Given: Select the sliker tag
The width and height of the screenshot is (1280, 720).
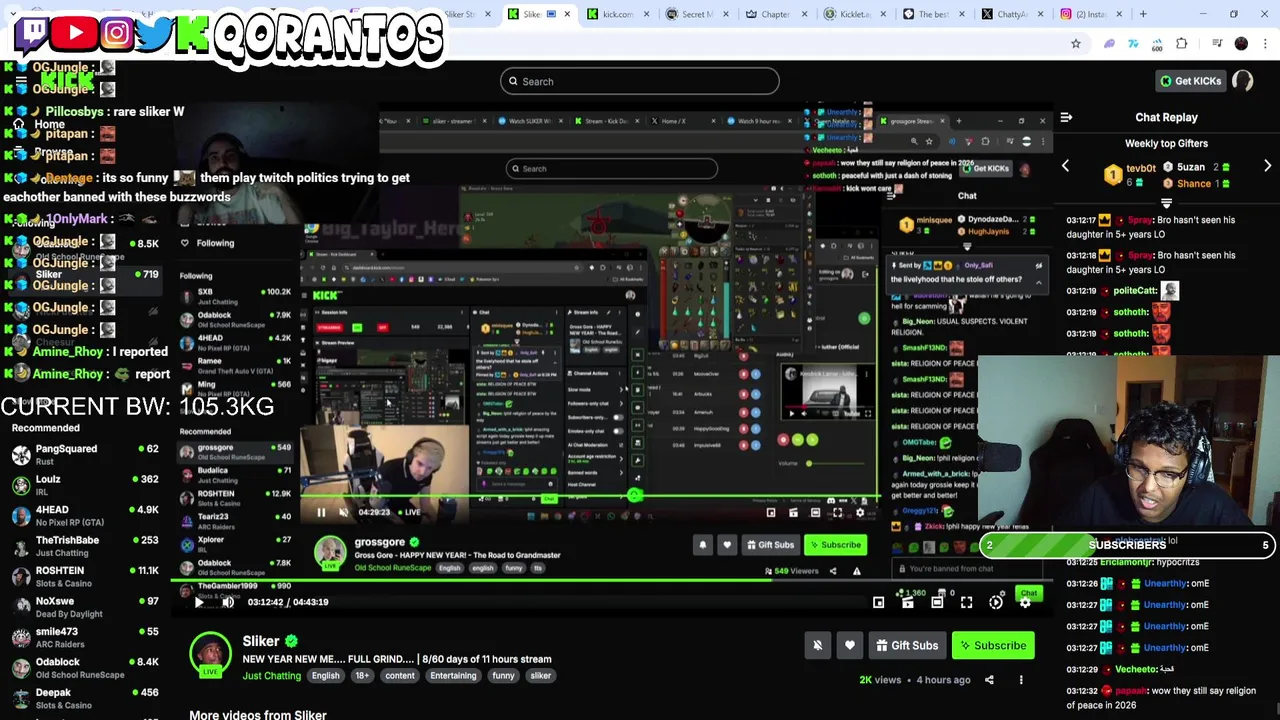Looking at the screenshot, I should [541, 676].
